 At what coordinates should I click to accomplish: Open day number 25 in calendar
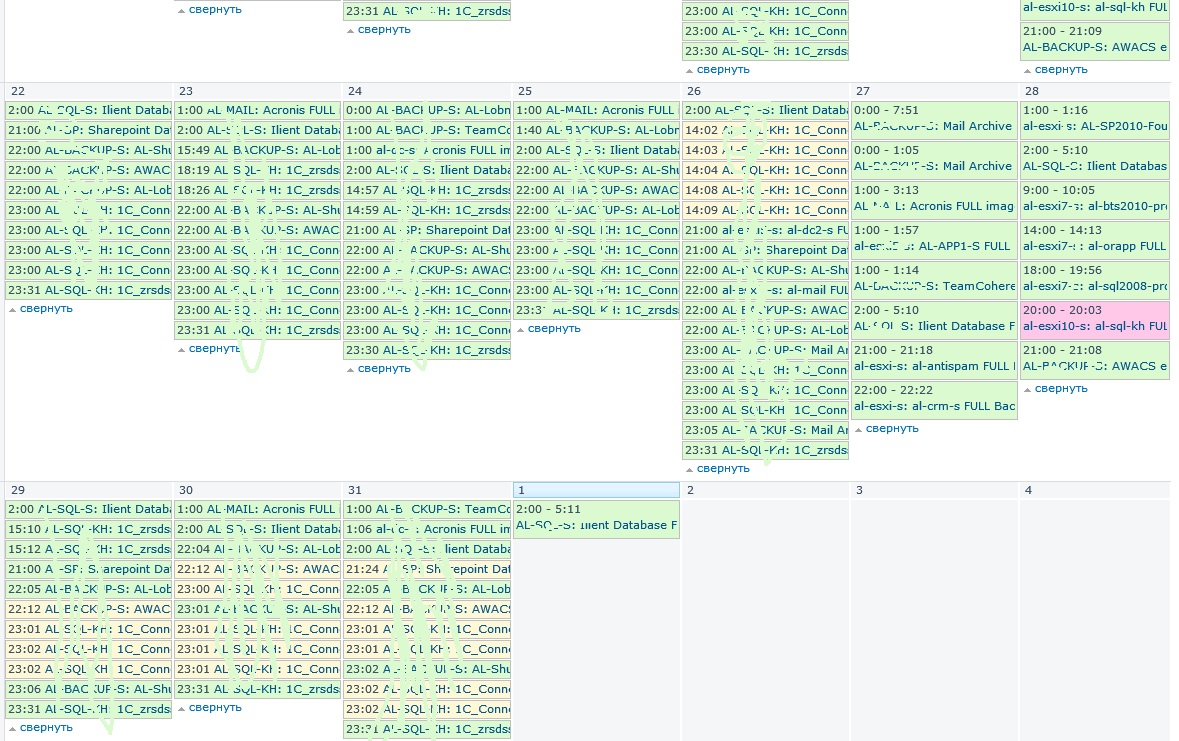(525, 91)
